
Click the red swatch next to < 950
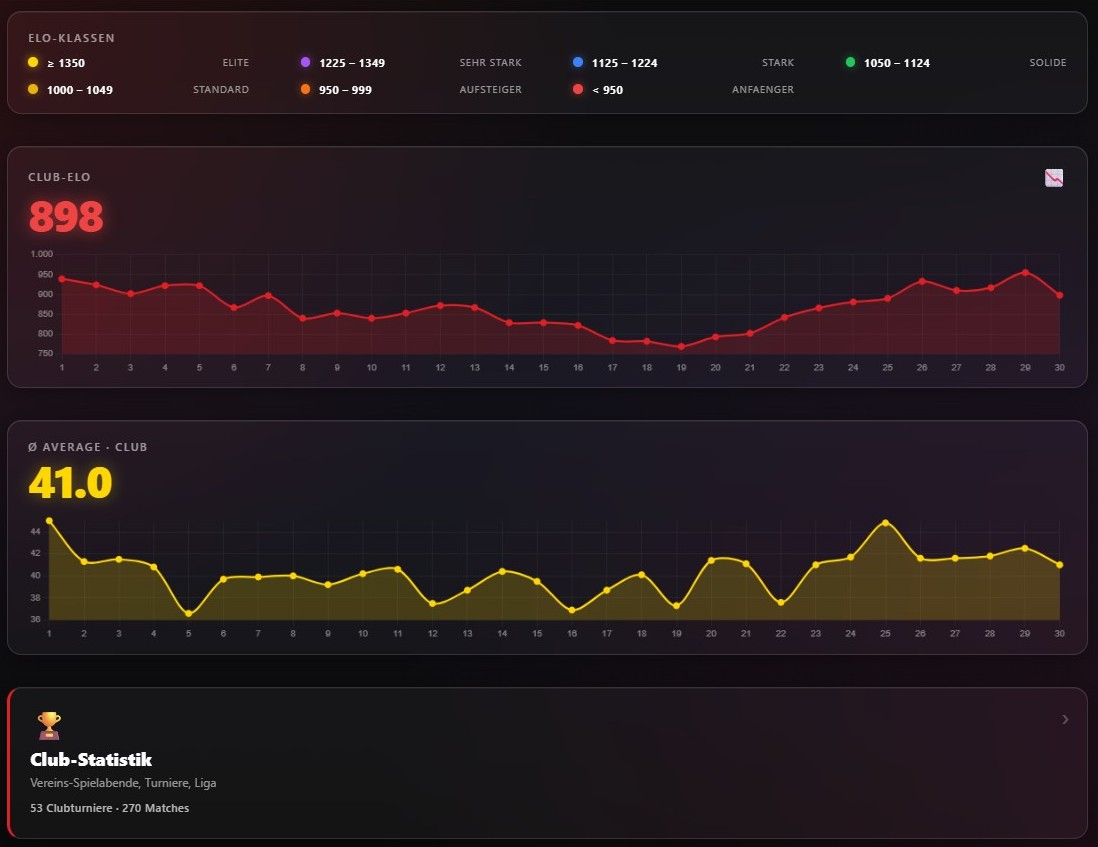578,89
